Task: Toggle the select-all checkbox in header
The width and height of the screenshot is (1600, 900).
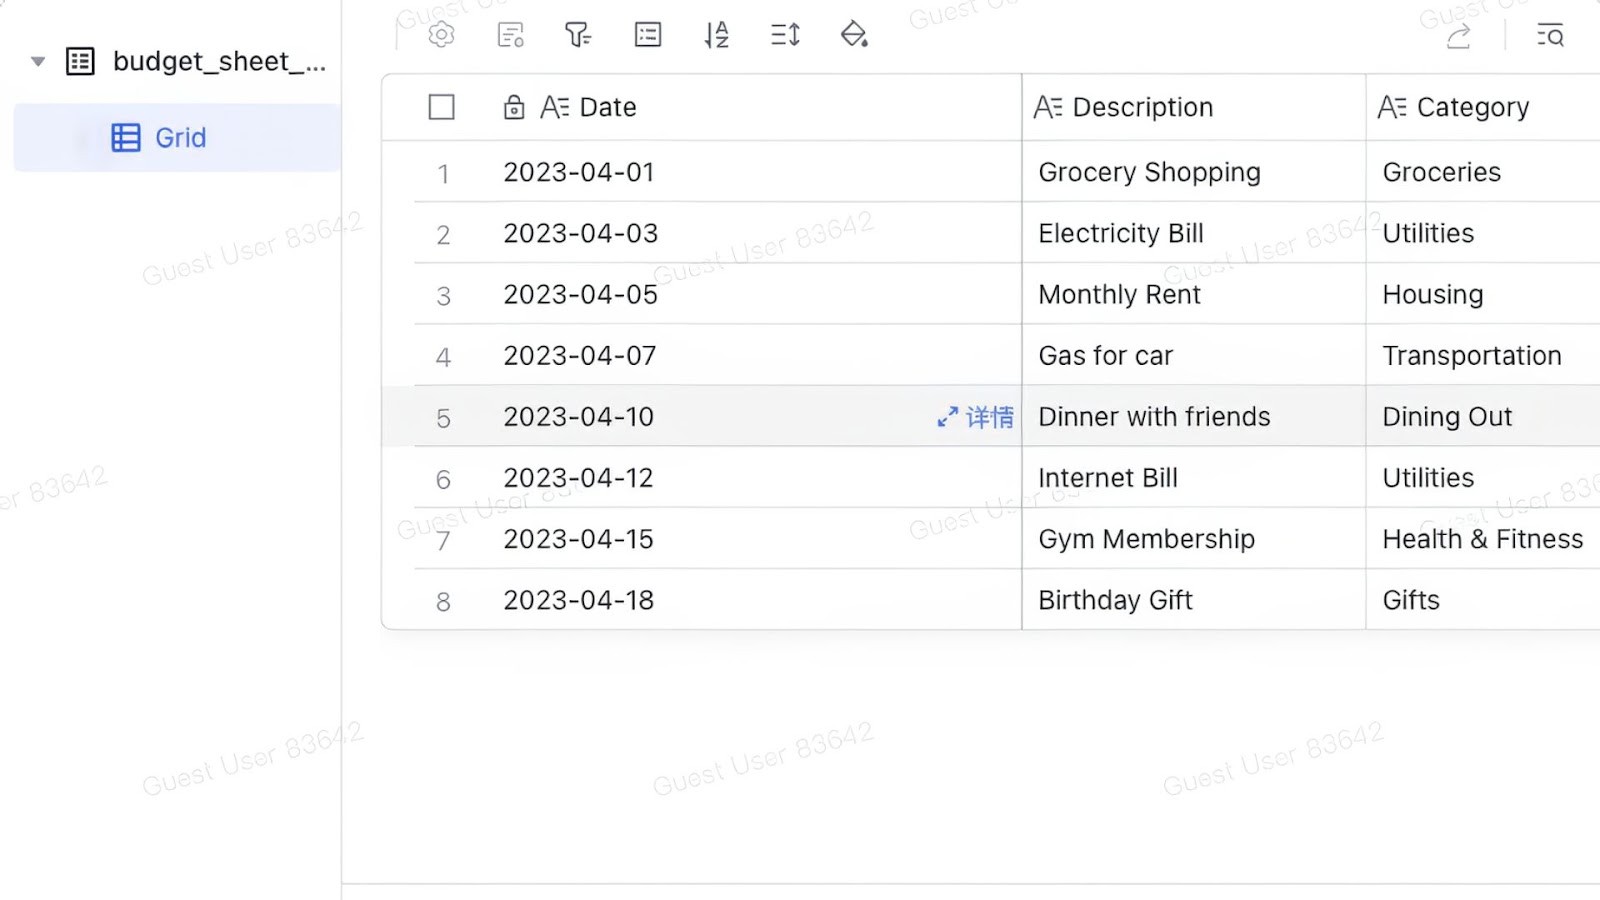Action: tap(441, 106)
